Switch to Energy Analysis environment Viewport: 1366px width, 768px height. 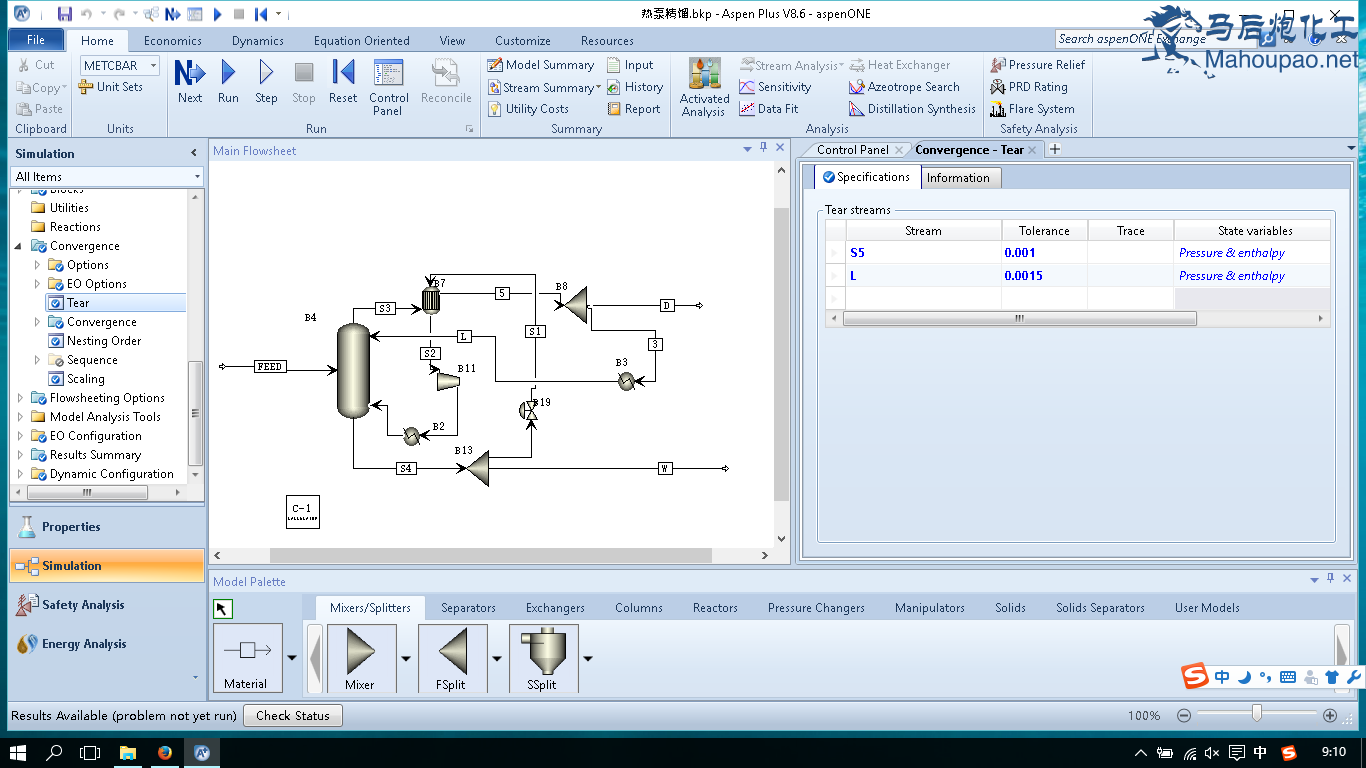[107, 644]
